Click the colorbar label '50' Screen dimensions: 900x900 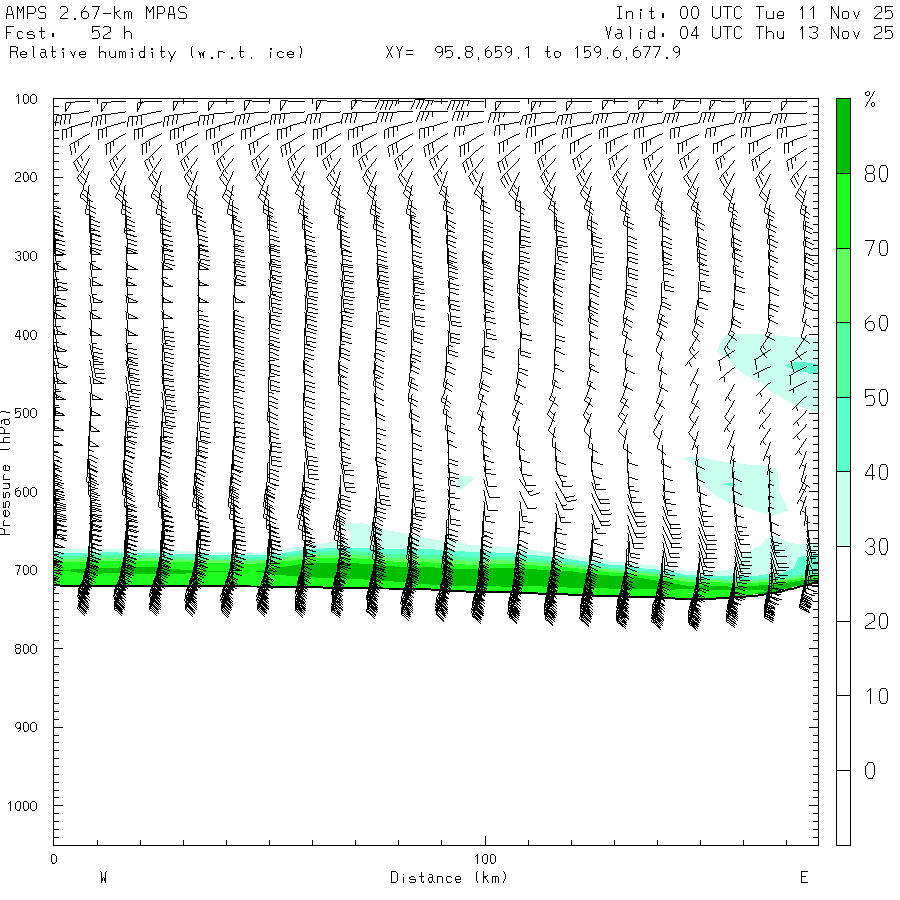(876, 398)
